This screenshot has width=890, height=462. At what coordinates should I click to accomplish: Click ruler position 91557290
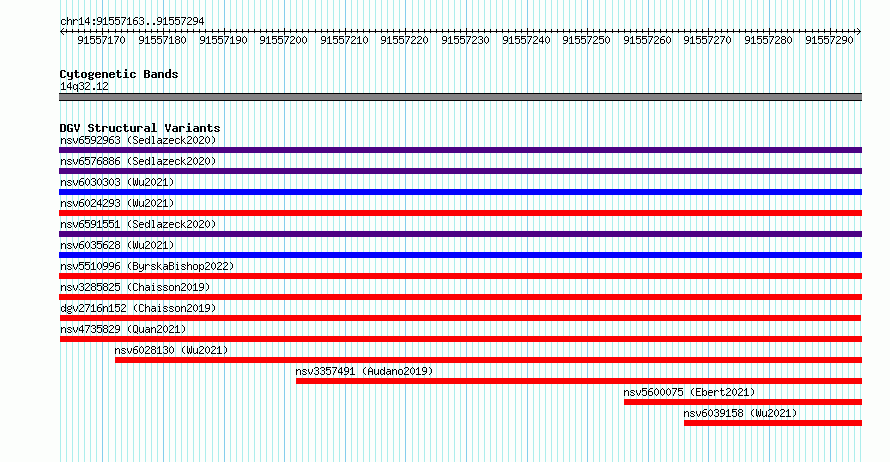click(x=829, y=40)
